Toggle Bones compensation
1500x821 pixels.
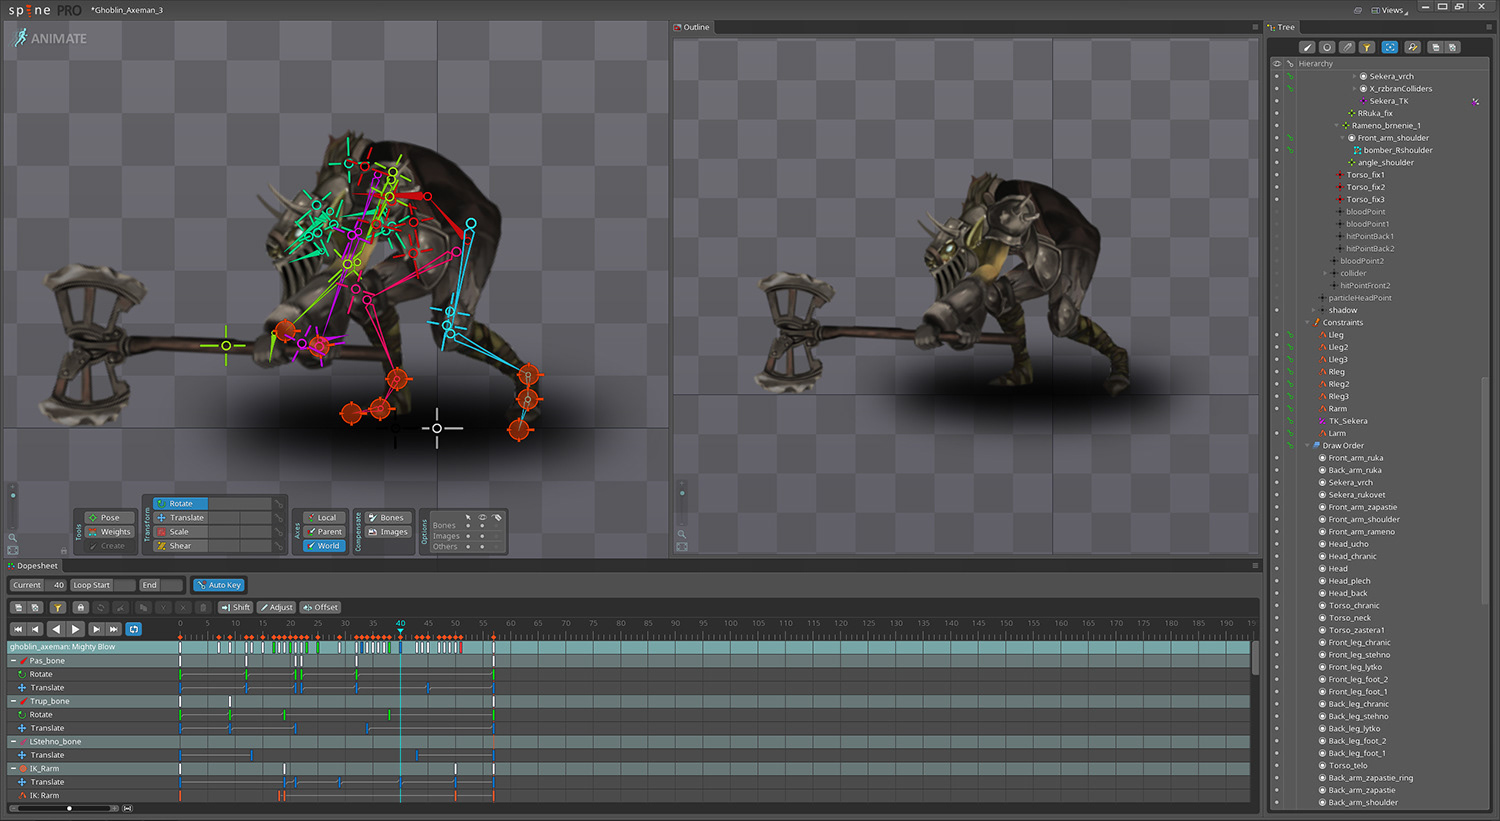pyautogui.click(x=388, y=518)
